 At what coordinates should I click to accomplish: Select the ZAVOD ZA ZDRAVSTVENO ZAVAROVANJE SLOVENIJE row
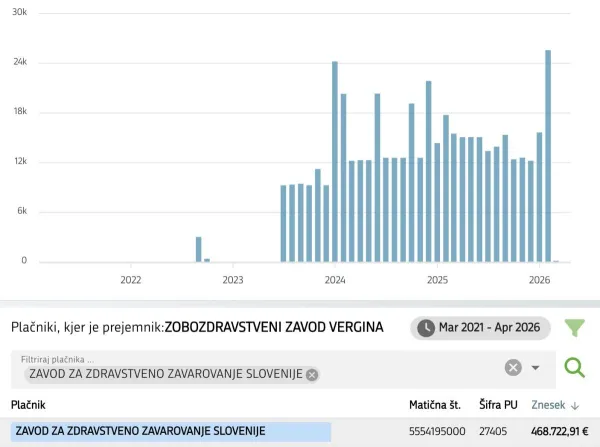pyautogui.click(x=300, y=432)
